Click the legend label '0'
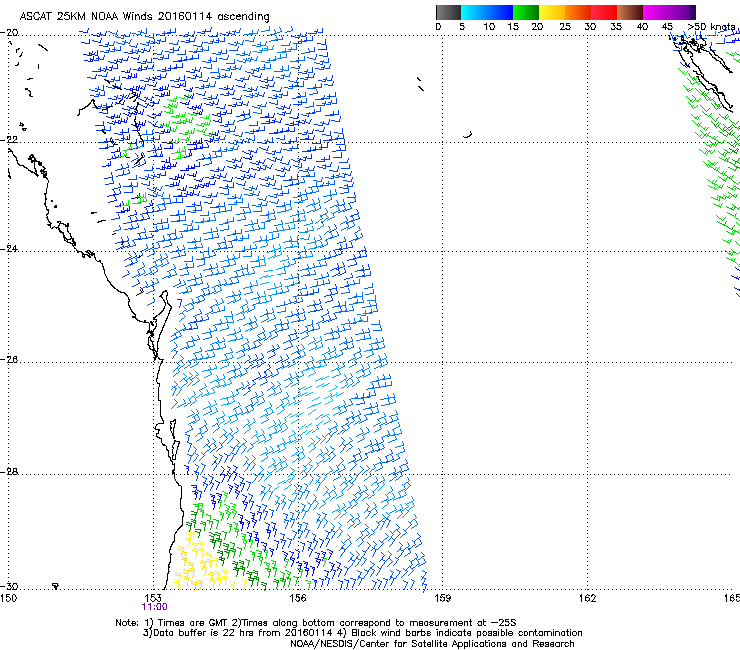The height and width of the screenshot is (650, 740). click(438, 27)
